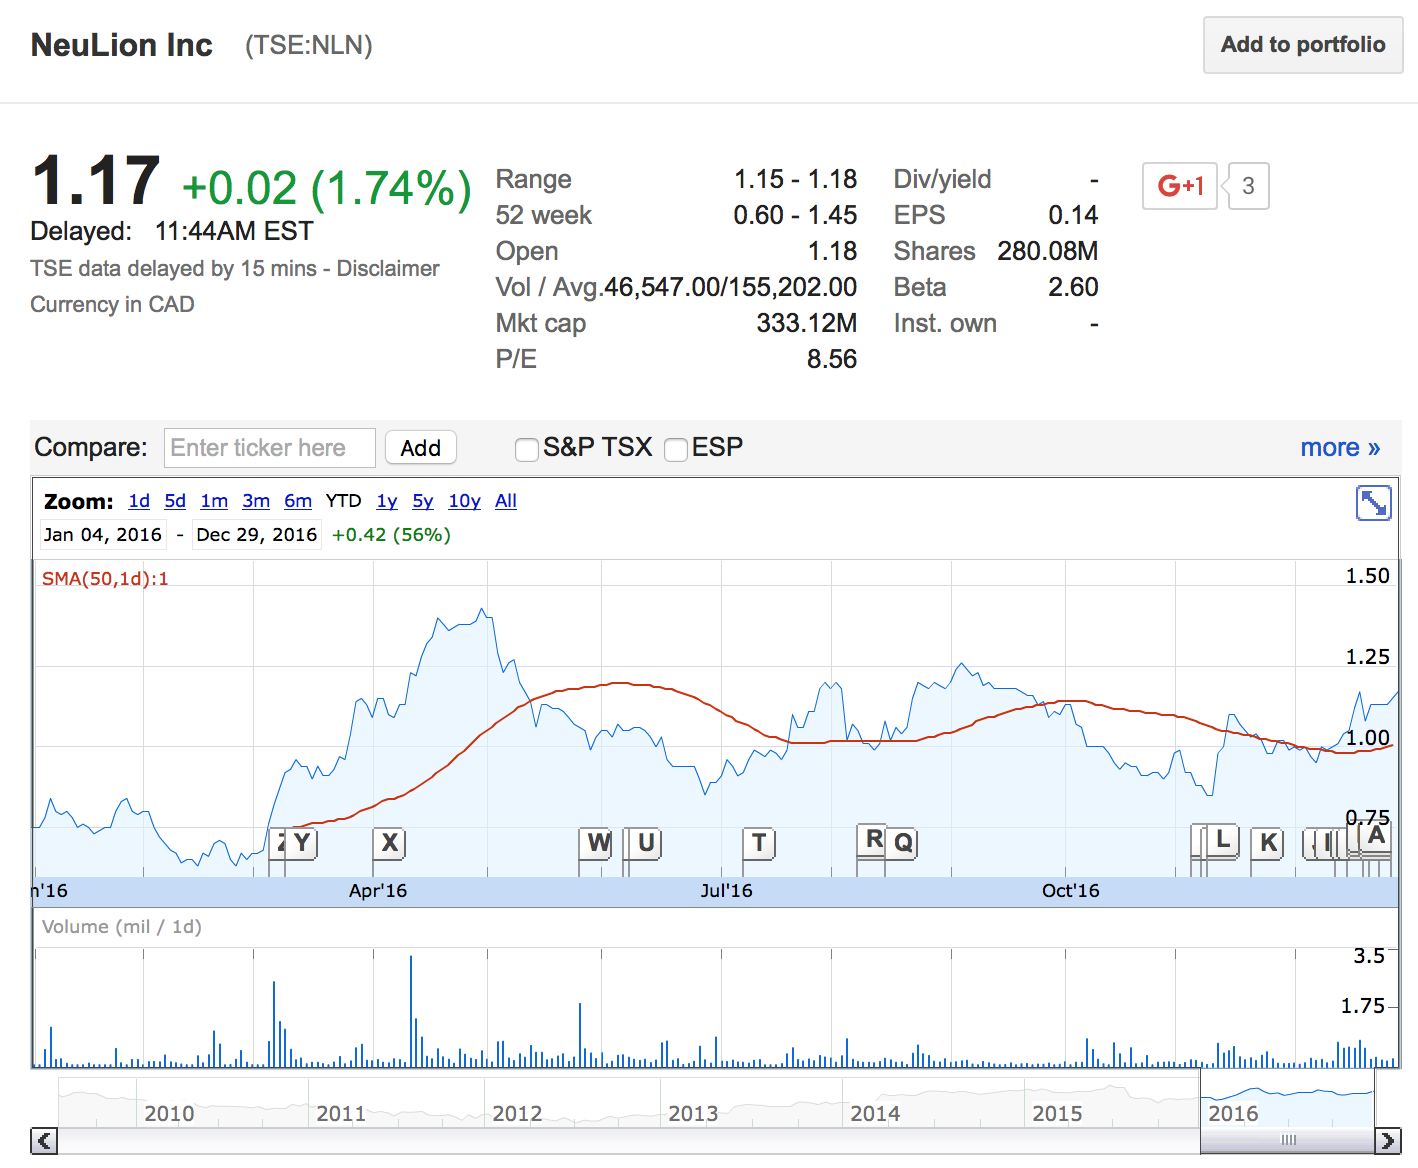Set chart zoom to 5y

coord(423,501)
